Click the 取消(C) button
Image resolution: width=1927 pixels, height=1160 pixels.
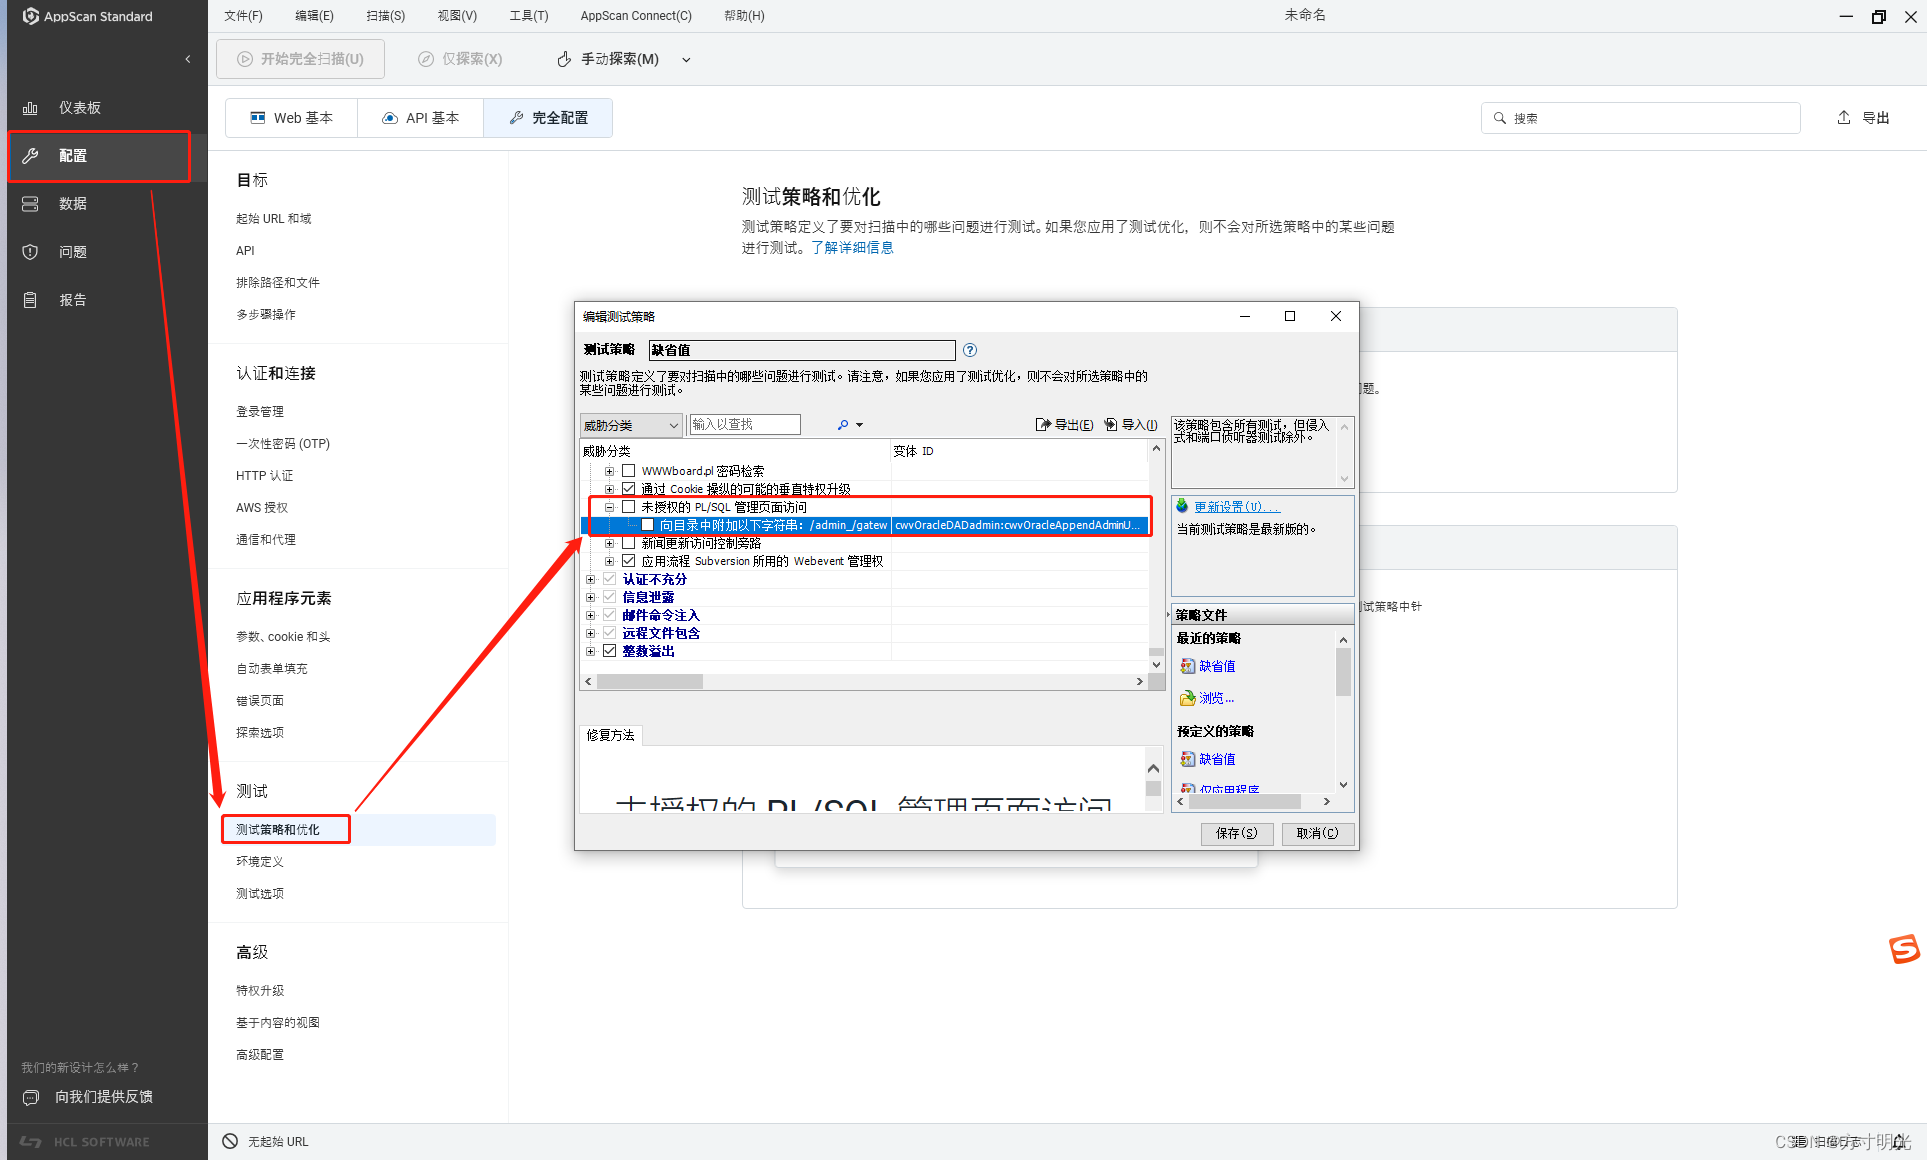[x=1318, y=833]
